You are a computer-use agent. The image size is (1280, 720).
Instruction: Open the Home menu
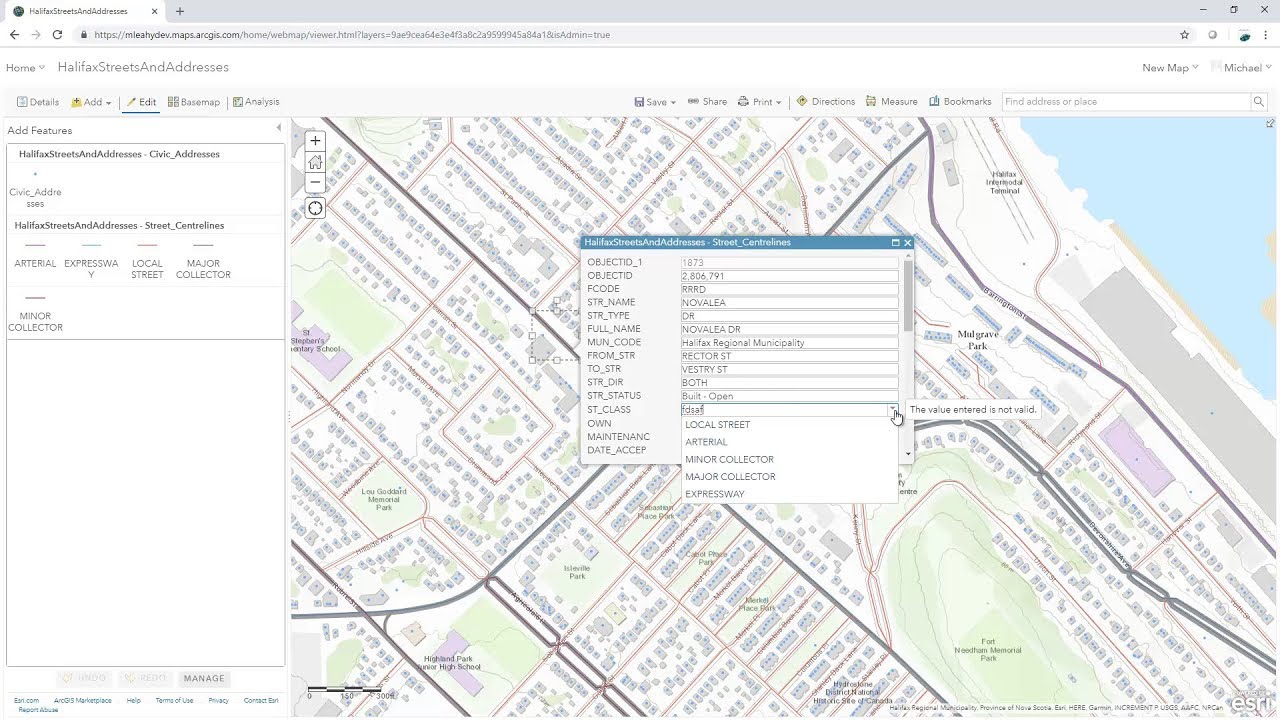coord(25,68)
